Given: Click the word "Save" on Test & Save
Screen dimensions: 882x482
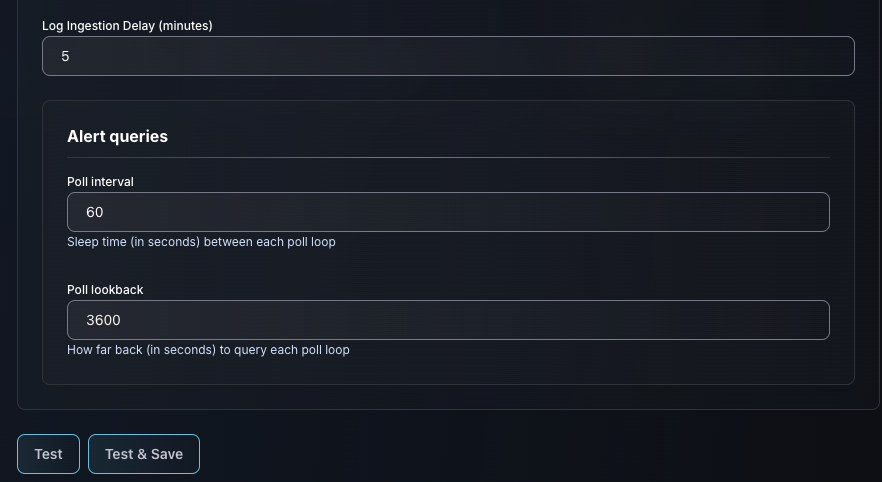Looking at the screenshot, I should coord(167,454).
